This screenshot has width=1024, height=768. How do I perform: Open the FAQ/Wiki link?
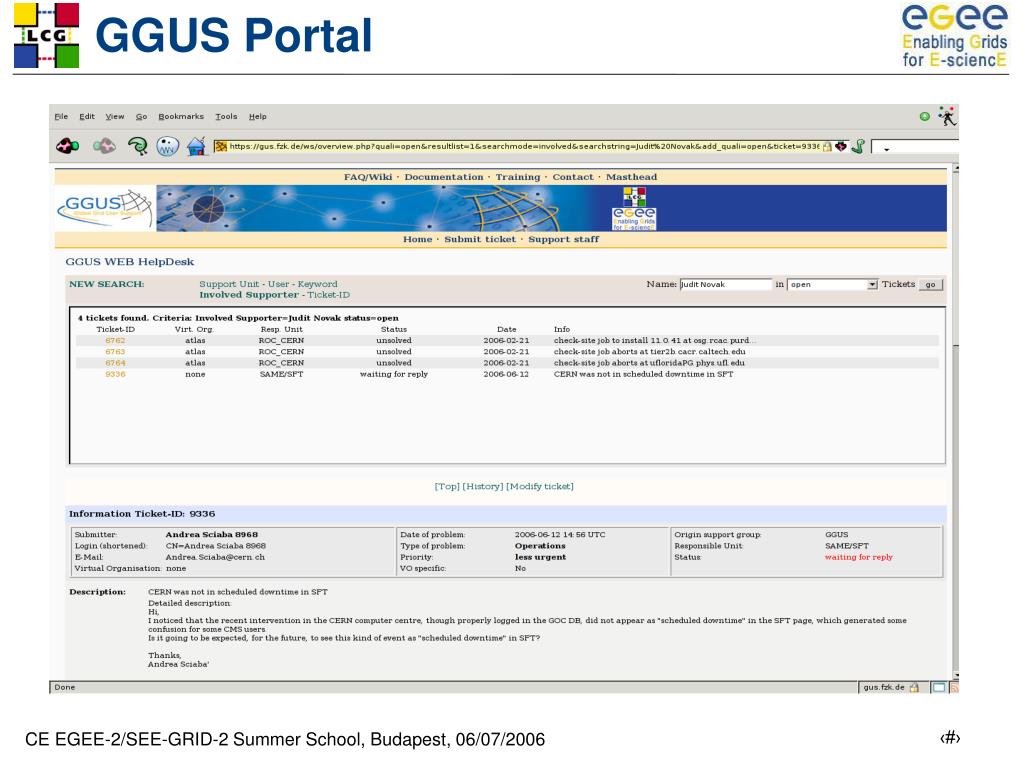pos(368,177)
